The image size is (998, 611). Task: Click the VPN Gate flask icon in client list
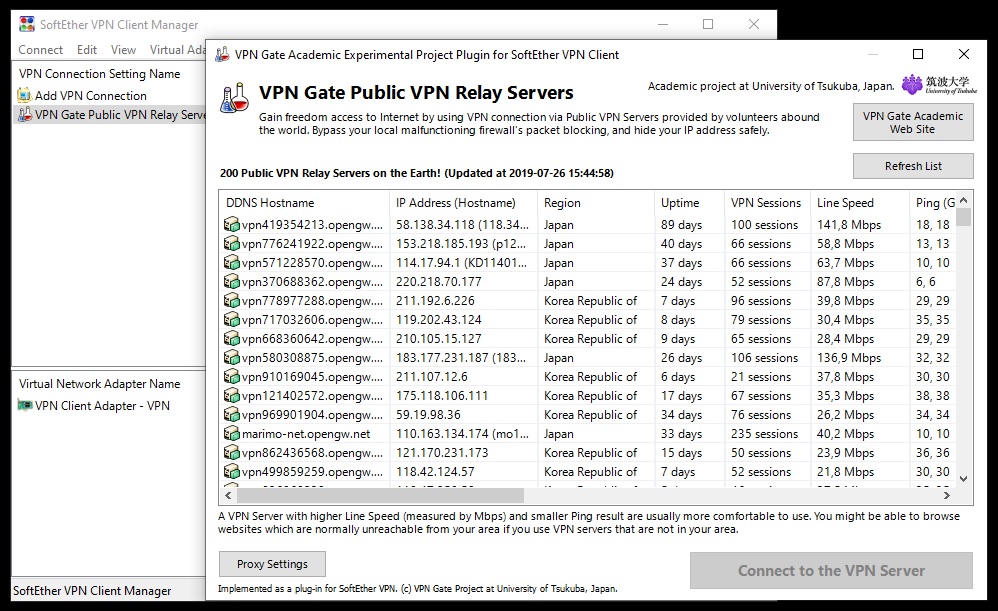pyautogui.click(x=24, y=115)
